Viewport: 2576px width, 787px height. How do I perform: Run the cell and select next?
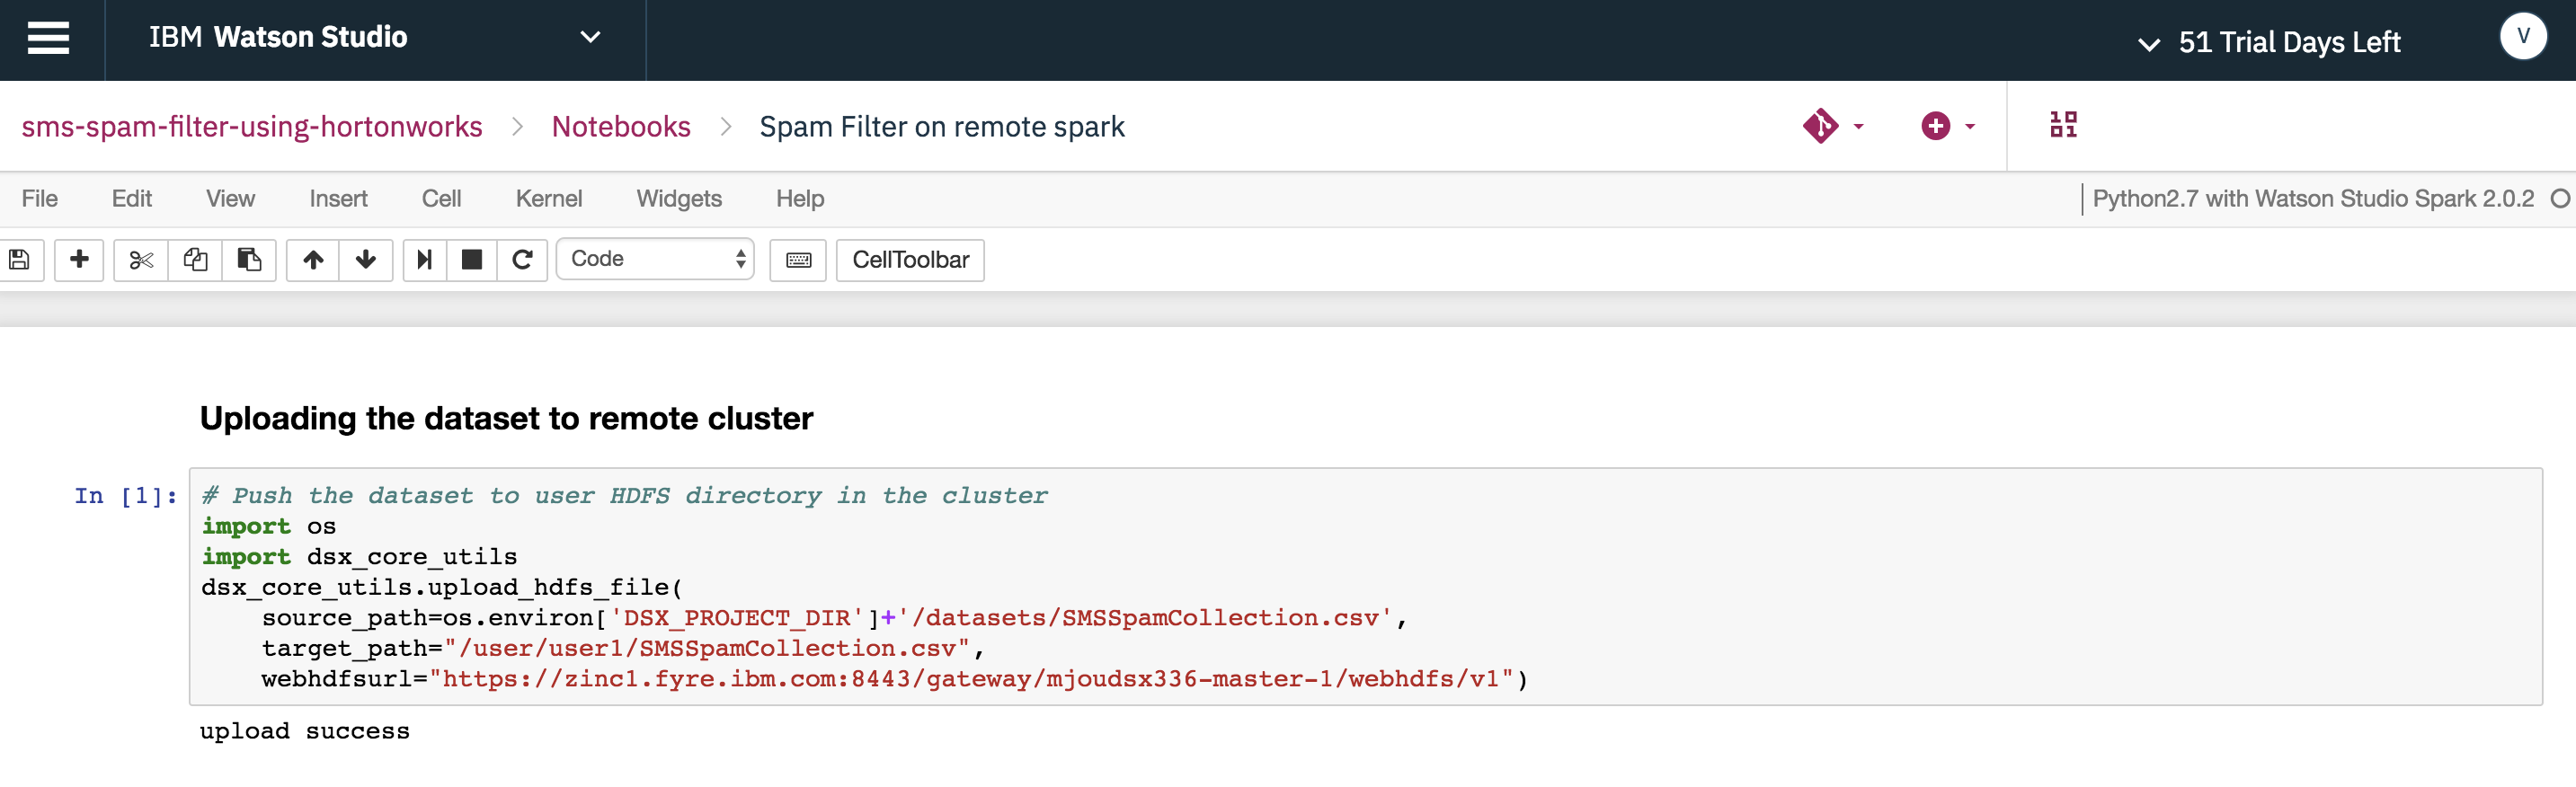(x=424, y=260)
